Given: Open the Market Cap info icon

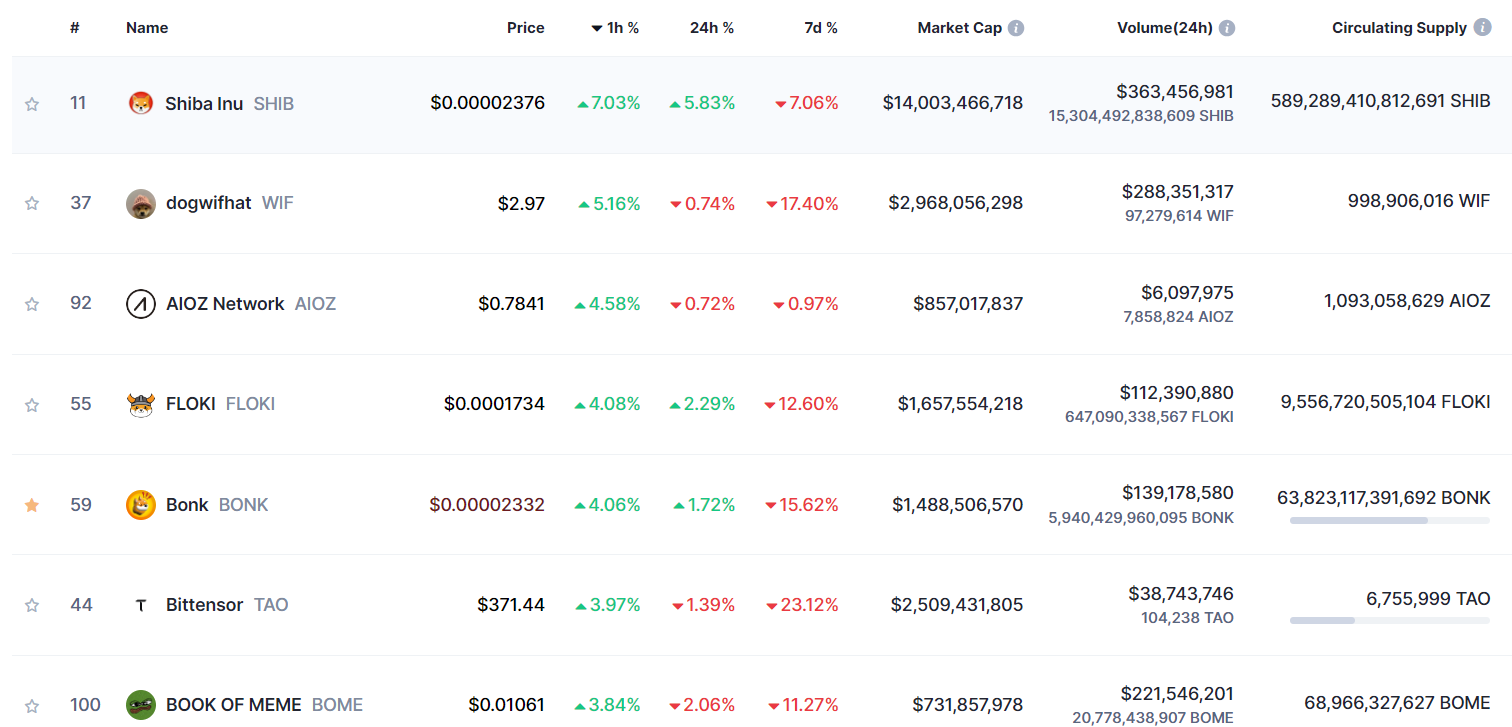Looking at the screenshot, I should click(x=1016, y=28).
